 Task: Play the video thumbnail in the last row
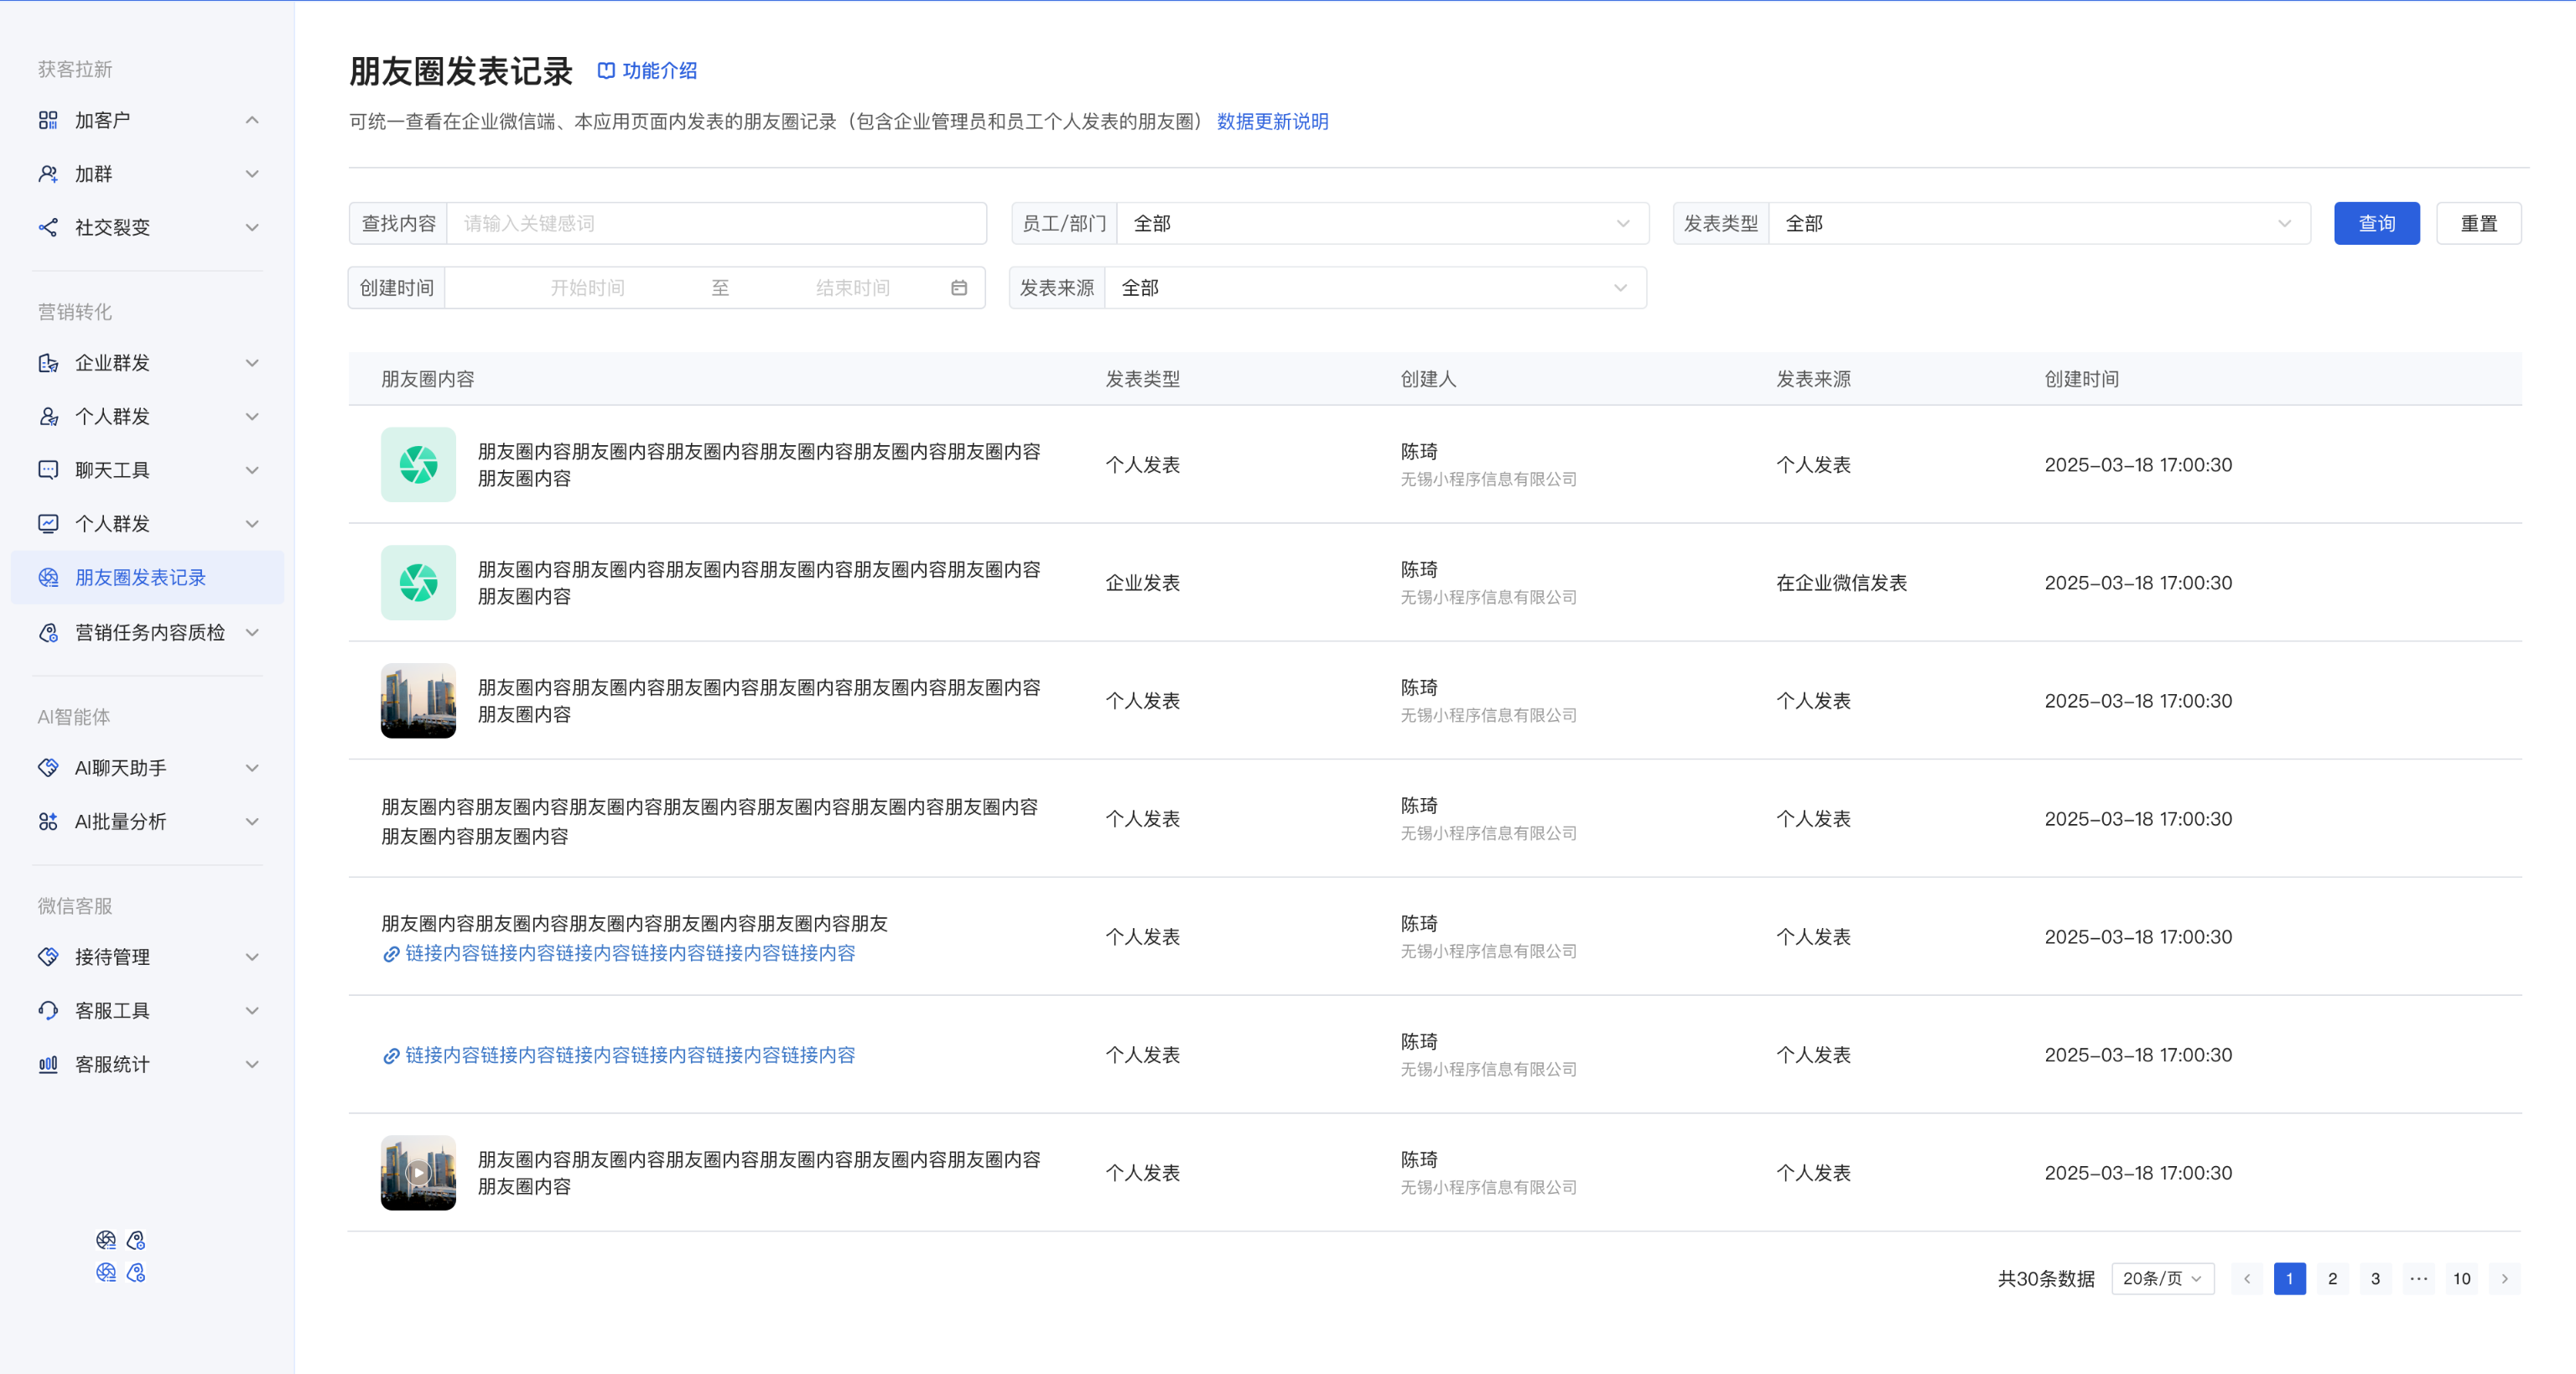tap(418, 1173)
